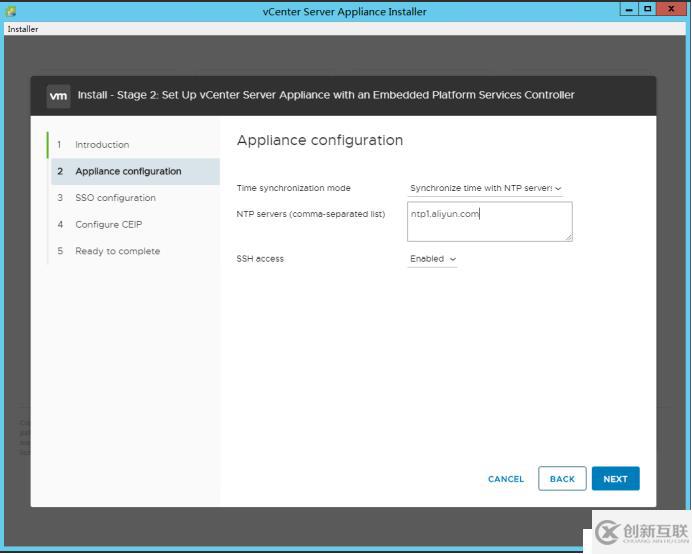Click the Install - Stage 2 header title
692x554 pixels.
pyautogui.click(x=326, y=95)
